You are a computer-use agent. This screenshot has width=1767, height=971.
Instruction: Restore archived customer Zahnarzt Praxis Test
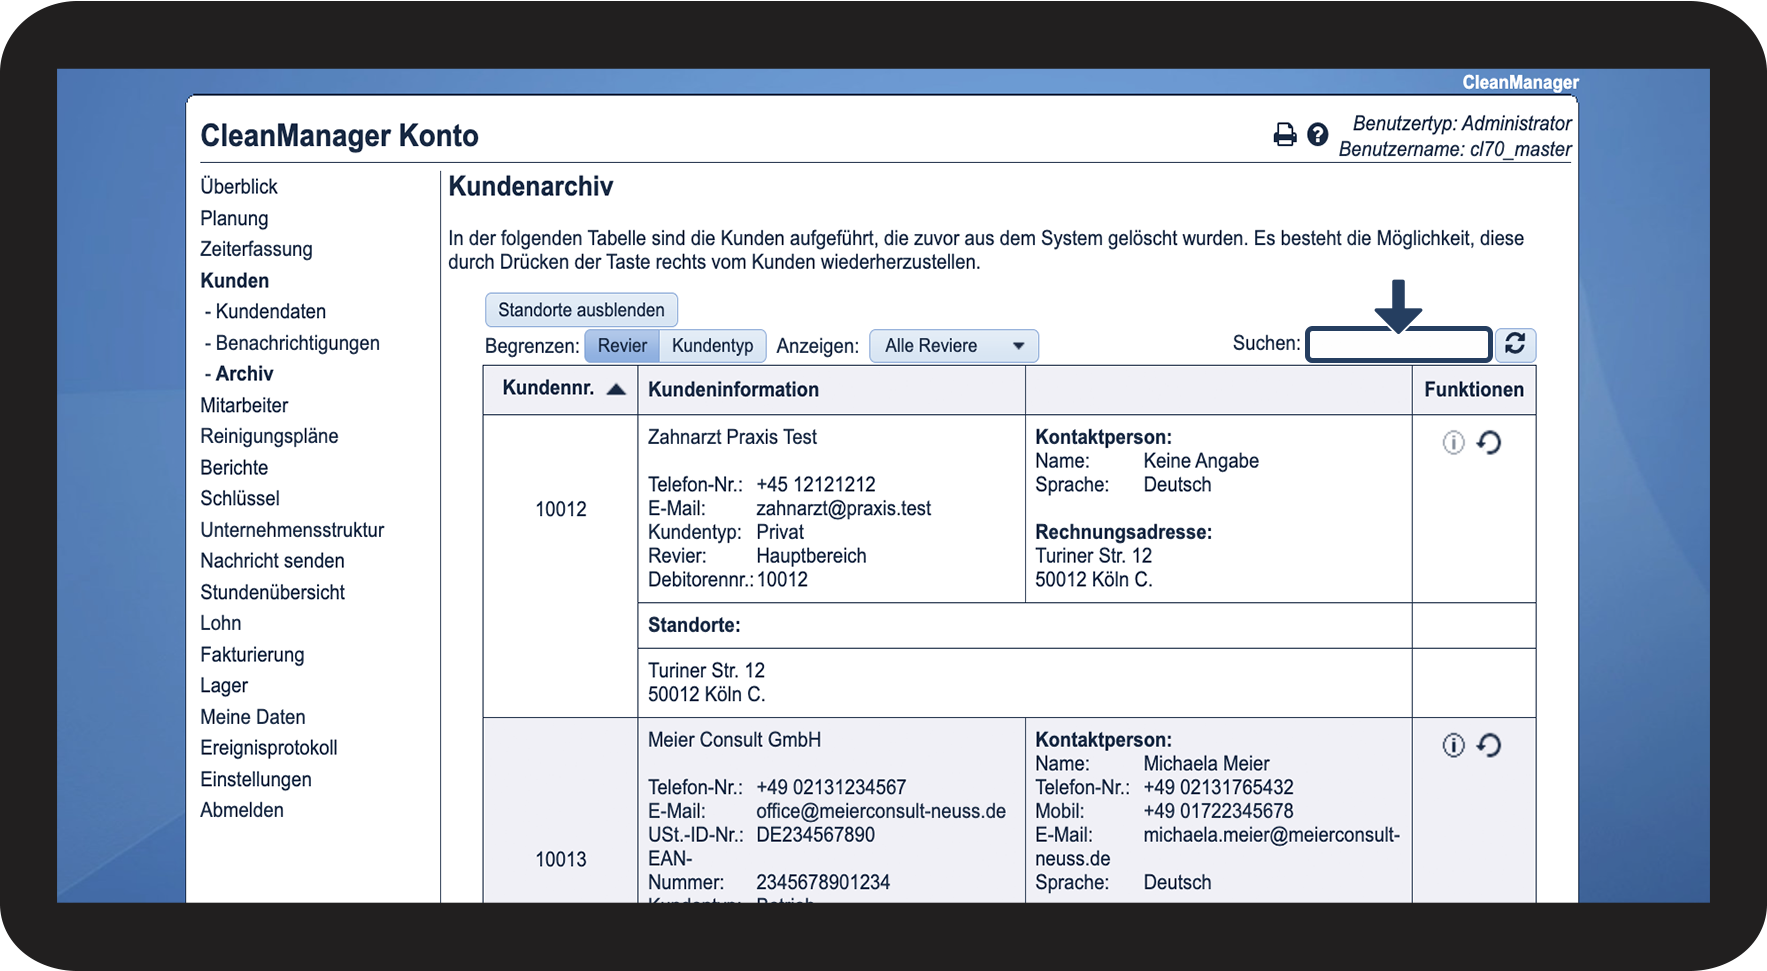pyautogui.click(x=1489, y=442)
